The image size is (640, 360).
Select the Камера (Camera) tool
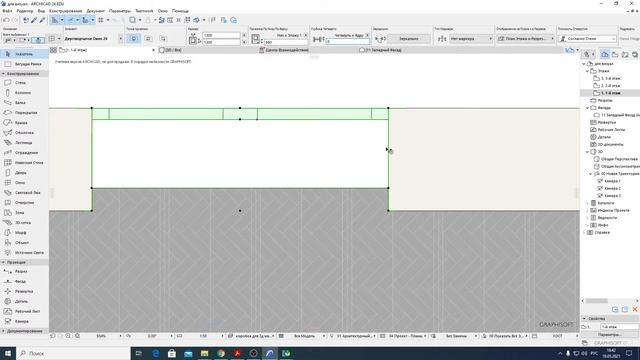coord(24,321)
